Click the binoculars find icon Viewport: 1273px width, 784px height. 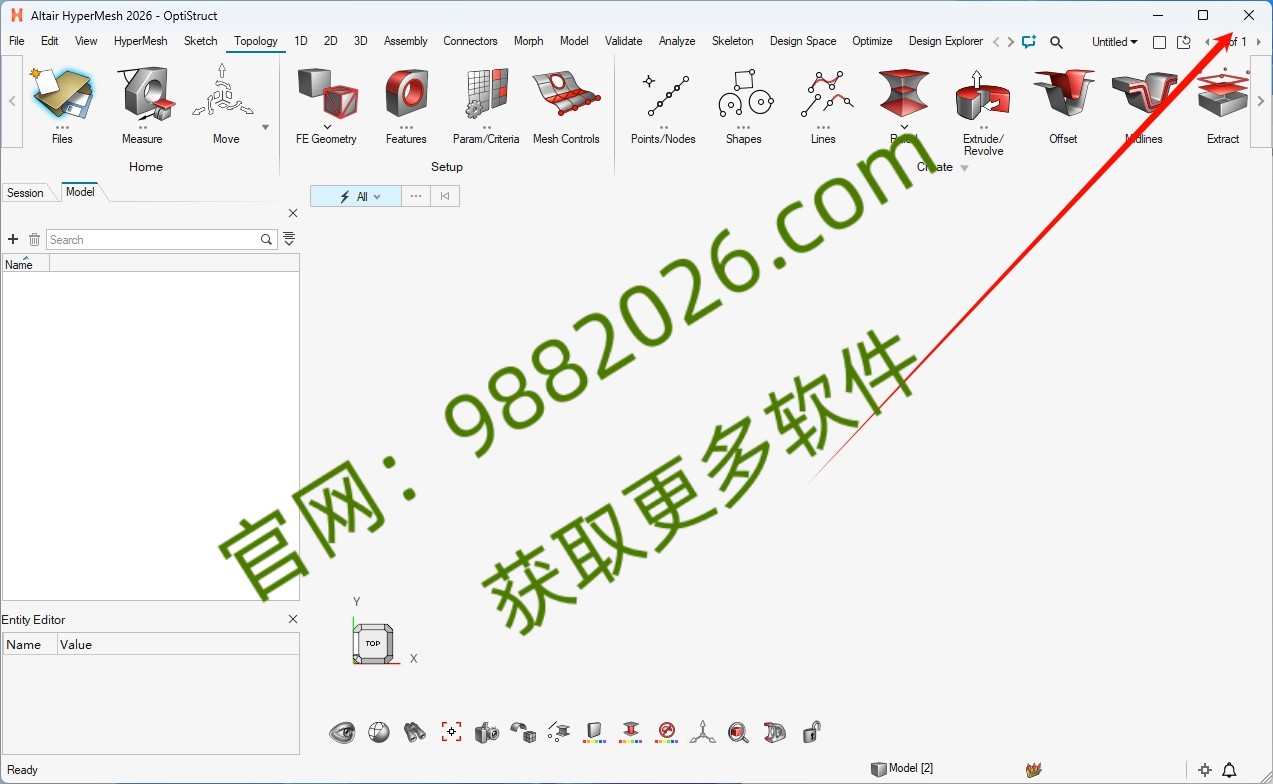point(415,732)
